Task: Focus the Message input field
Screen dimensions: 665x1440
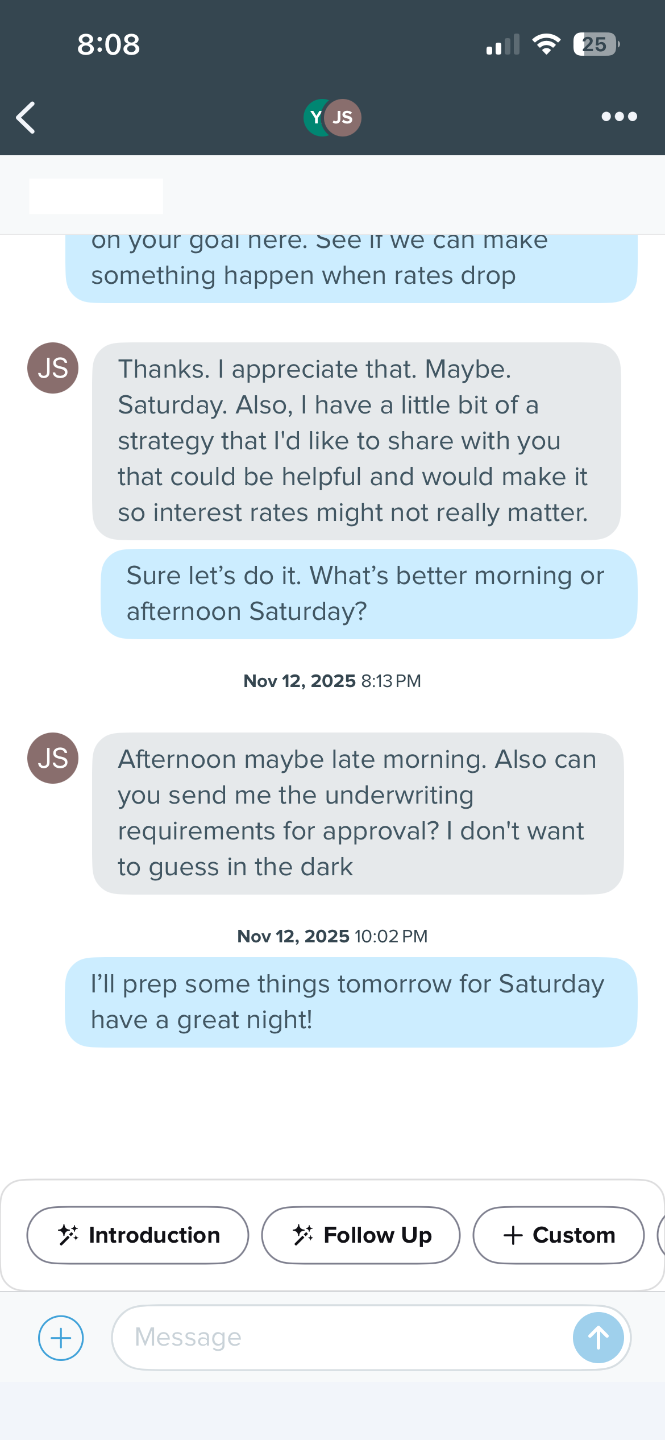Action: click(340, 1337)
